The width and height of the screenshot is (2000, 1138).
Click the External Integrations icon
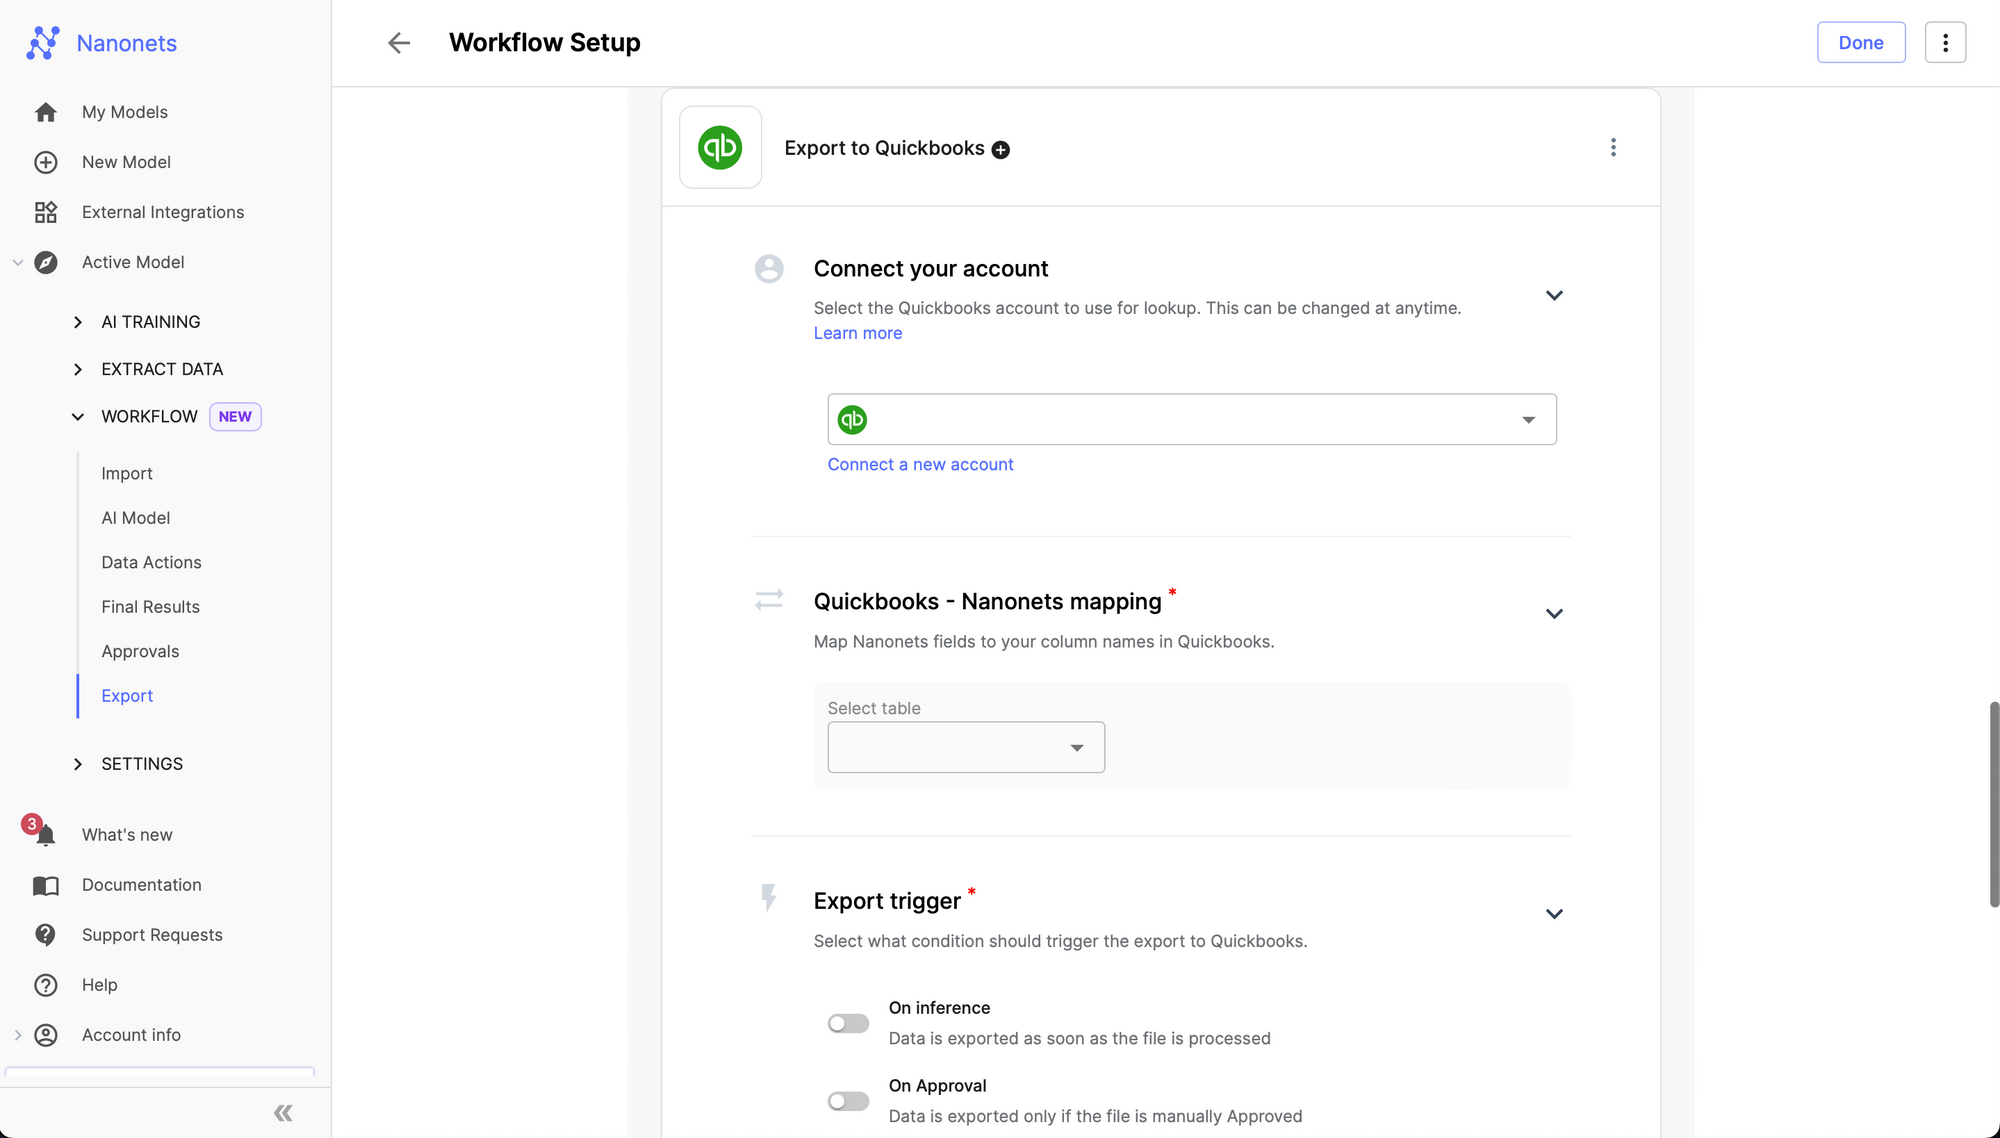point(46,212)
